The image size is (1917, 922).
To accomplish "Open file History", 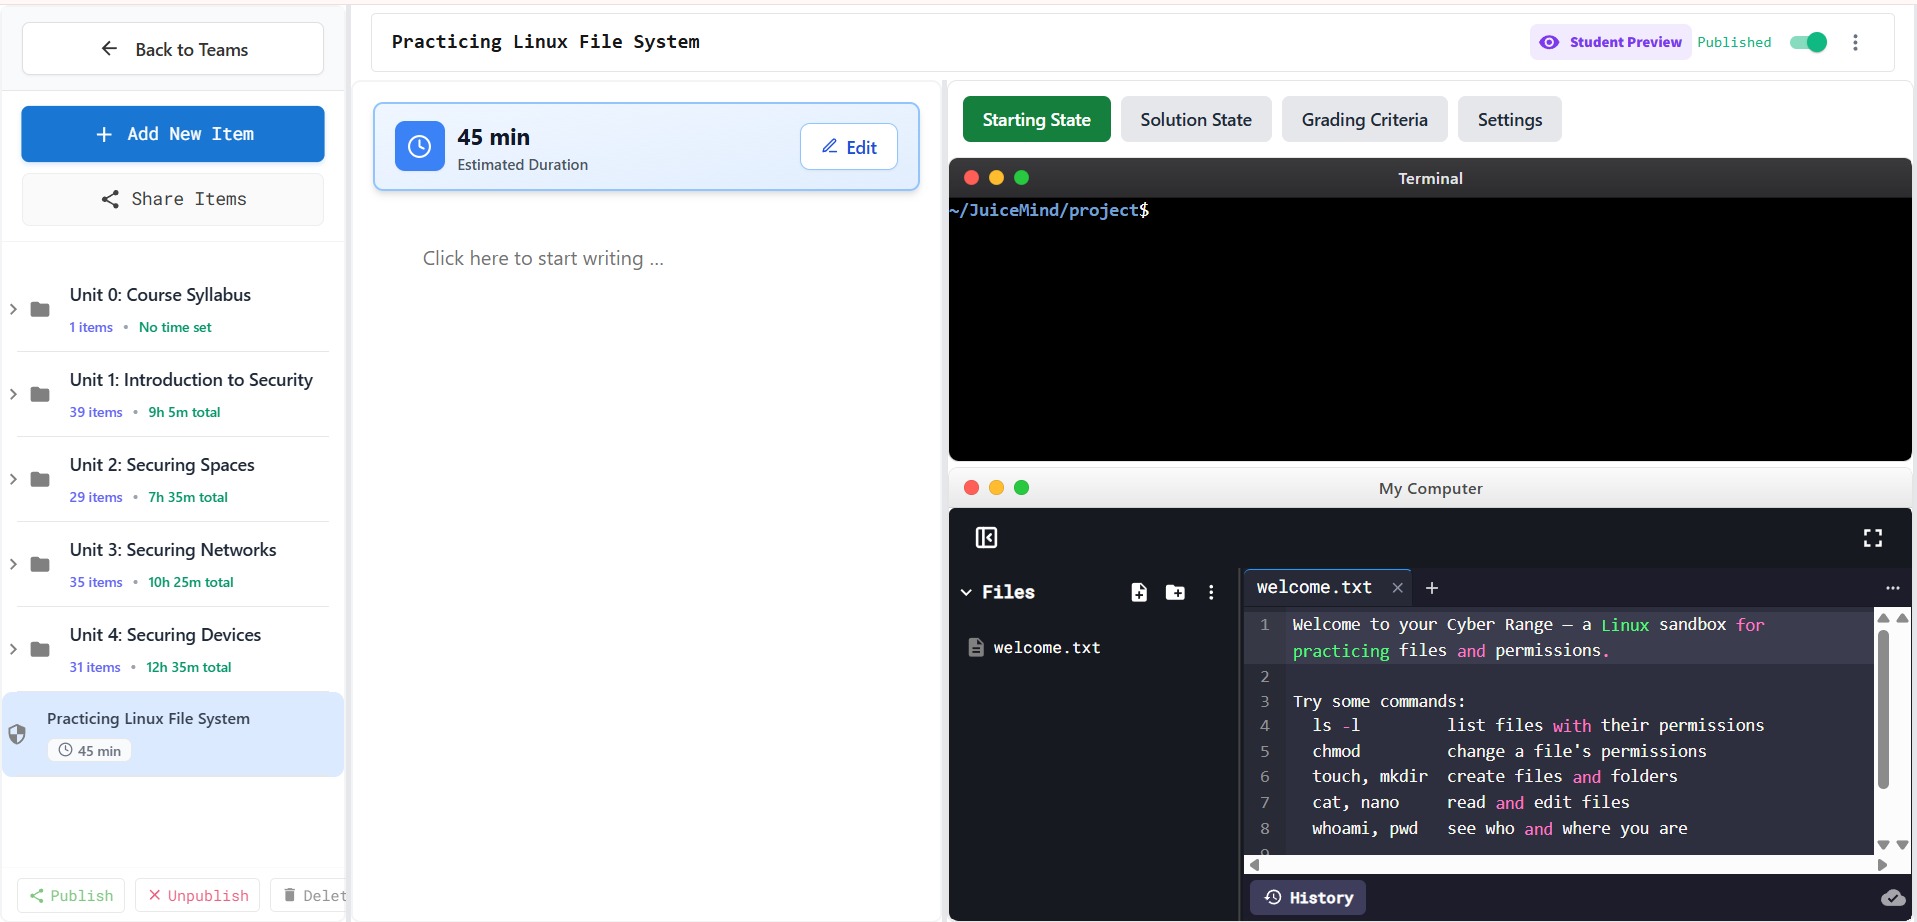I will pos(1308,898).
